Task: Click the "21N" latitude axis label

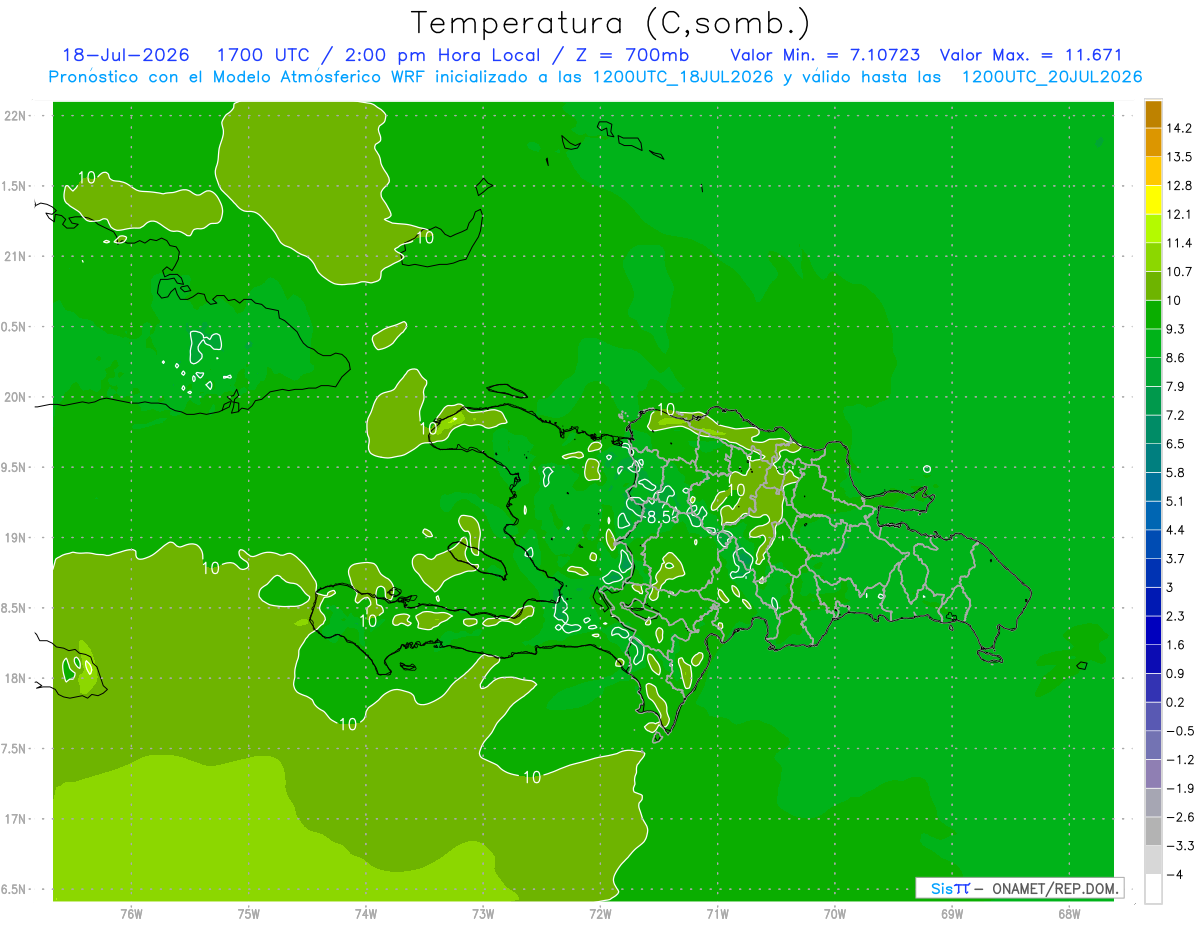Action: tap(15, 256)
